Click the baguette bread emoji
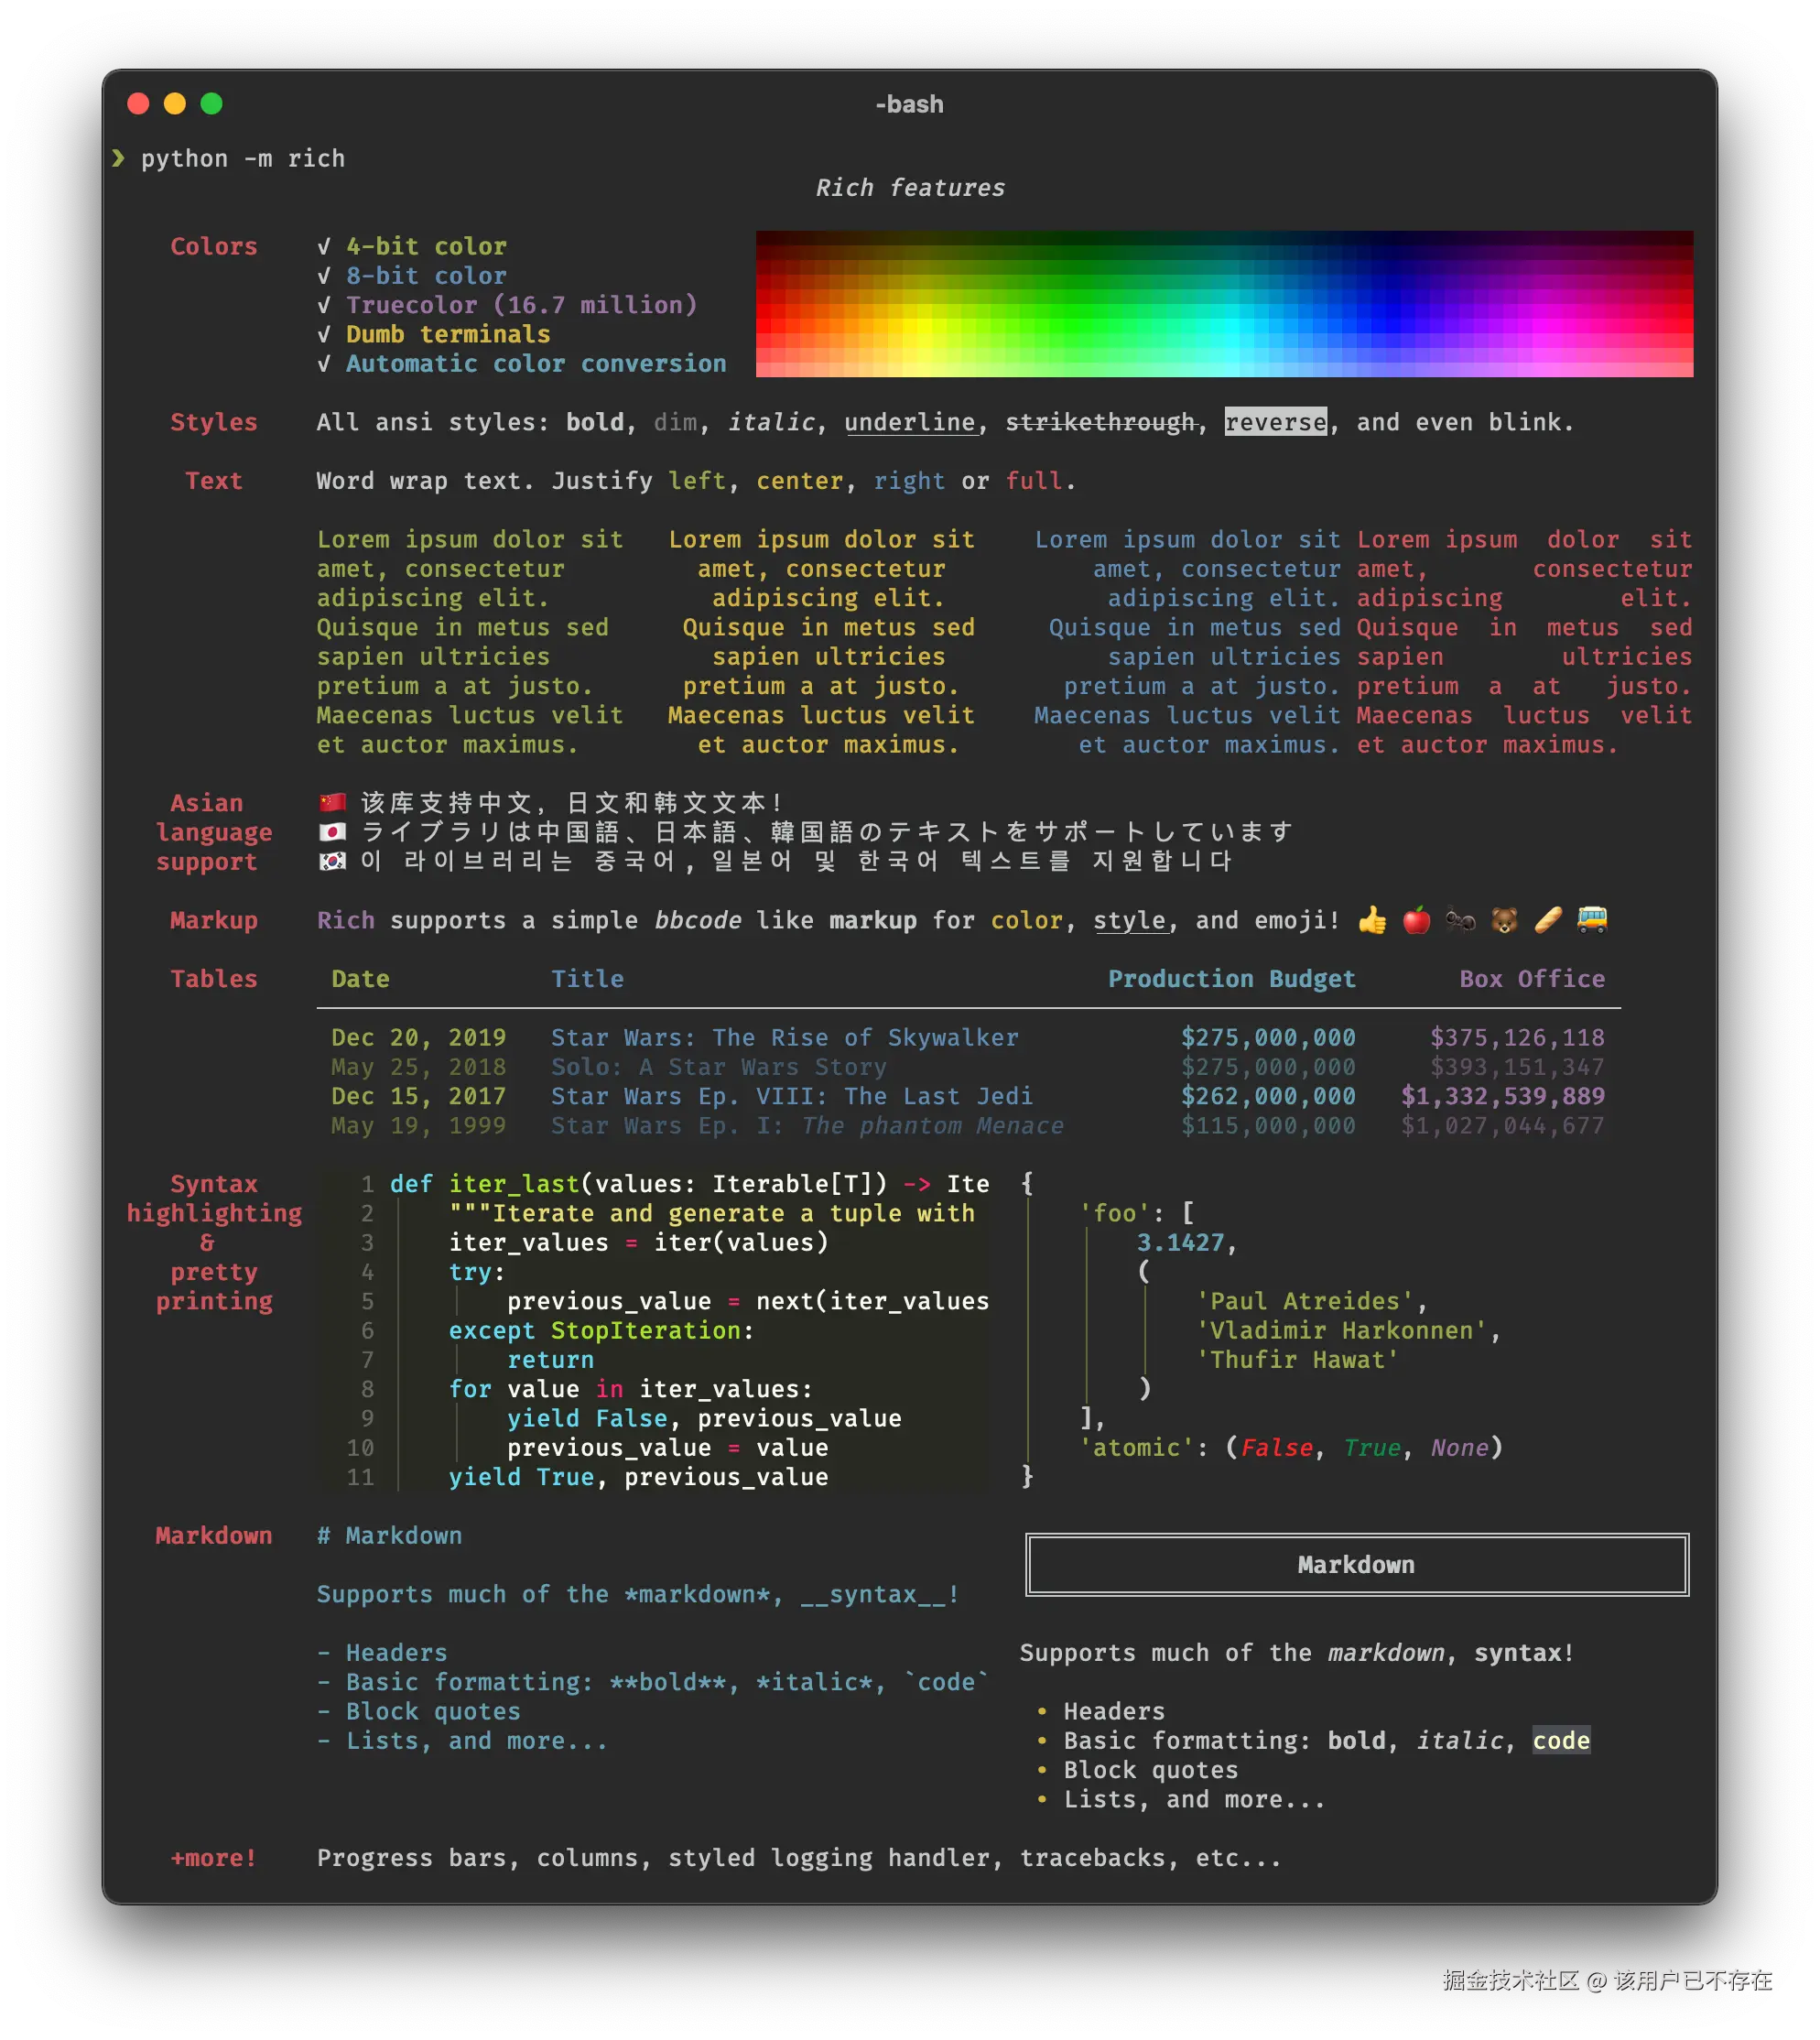 pos(1548,920)
